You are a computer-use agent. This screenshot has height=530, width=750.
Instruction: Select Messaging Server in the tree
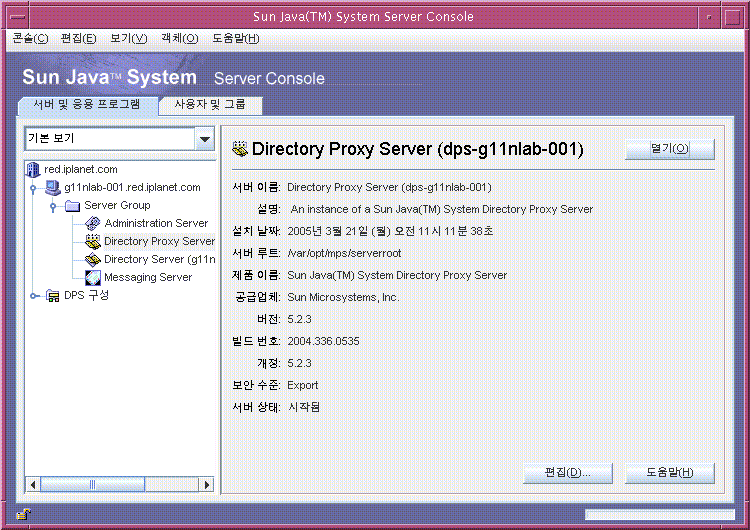click(x=148, y=277)
